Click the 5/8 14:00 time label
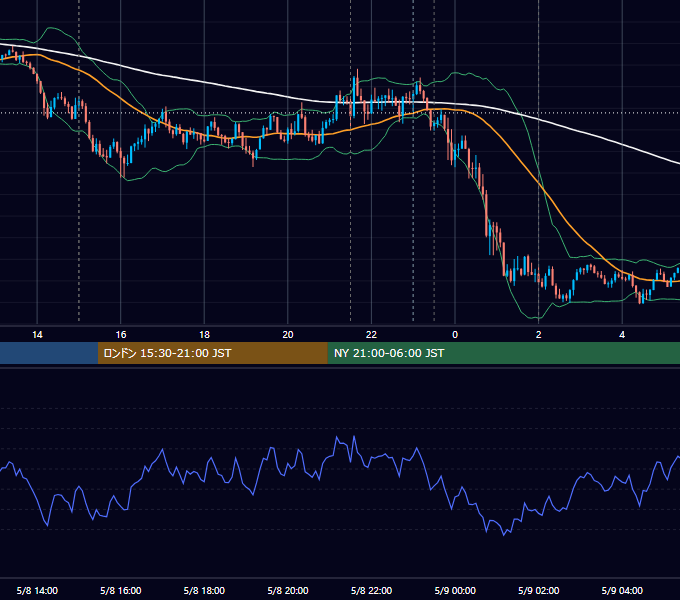The width and height of the screenshot is (680, 600). click(37, 590)
